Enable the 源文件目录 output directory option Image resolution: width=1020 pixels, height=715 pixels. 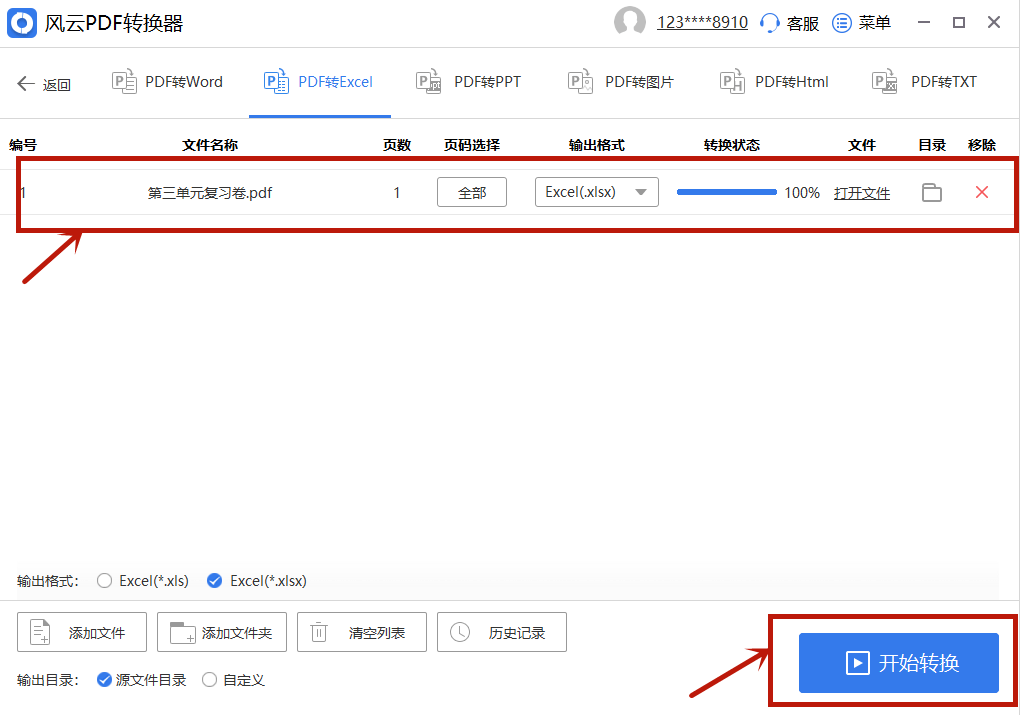click(x=102, y=679)
